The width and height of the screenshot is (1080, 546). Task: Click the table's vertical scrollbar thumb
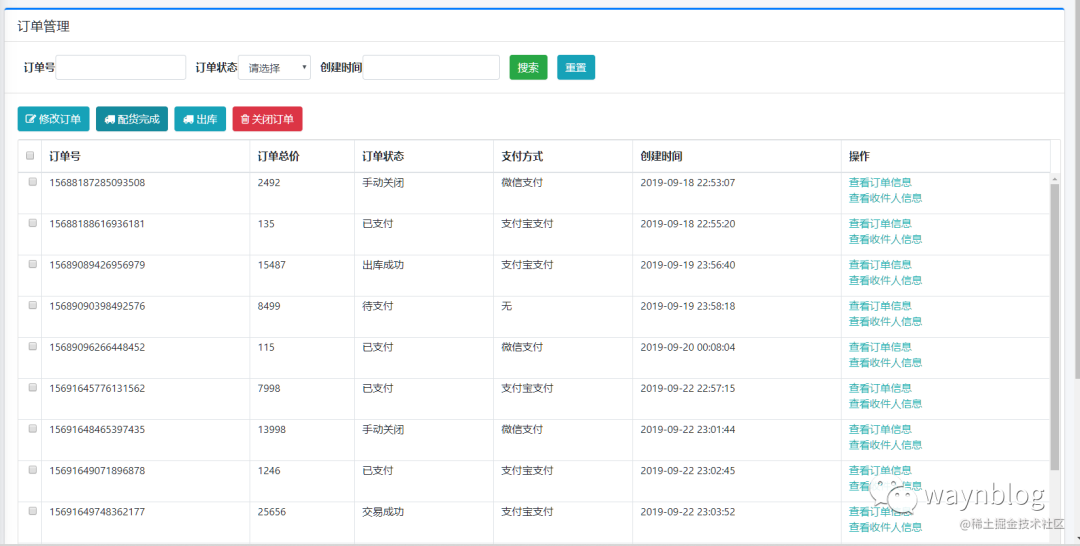(x=1055, y=327)
